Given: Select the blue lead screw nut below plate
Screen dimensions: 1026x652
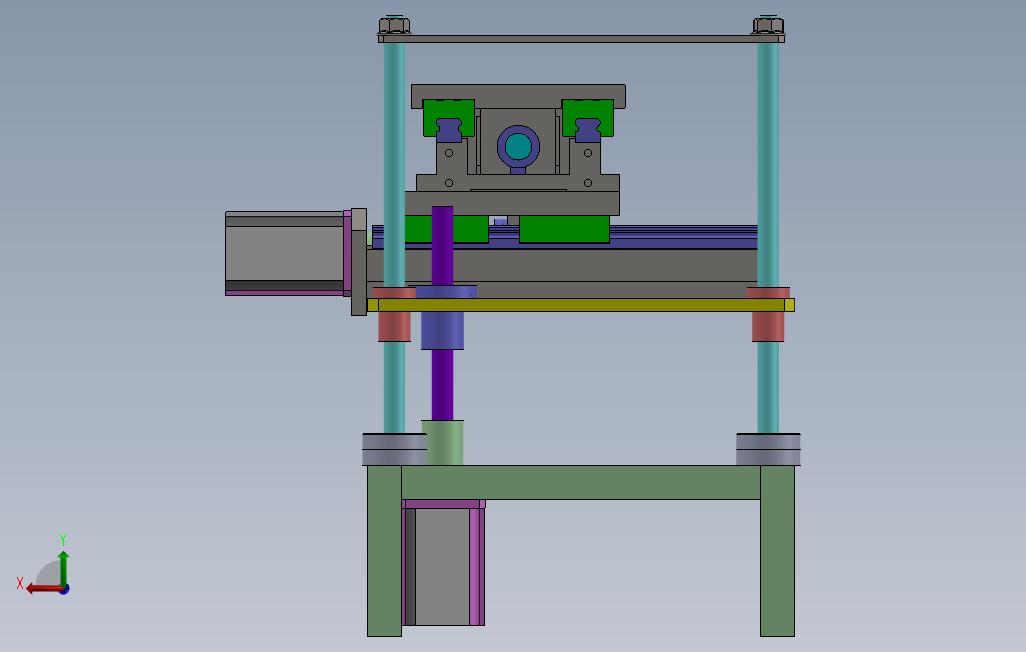Looking at the screenshot, I should [x=442, y=330].
